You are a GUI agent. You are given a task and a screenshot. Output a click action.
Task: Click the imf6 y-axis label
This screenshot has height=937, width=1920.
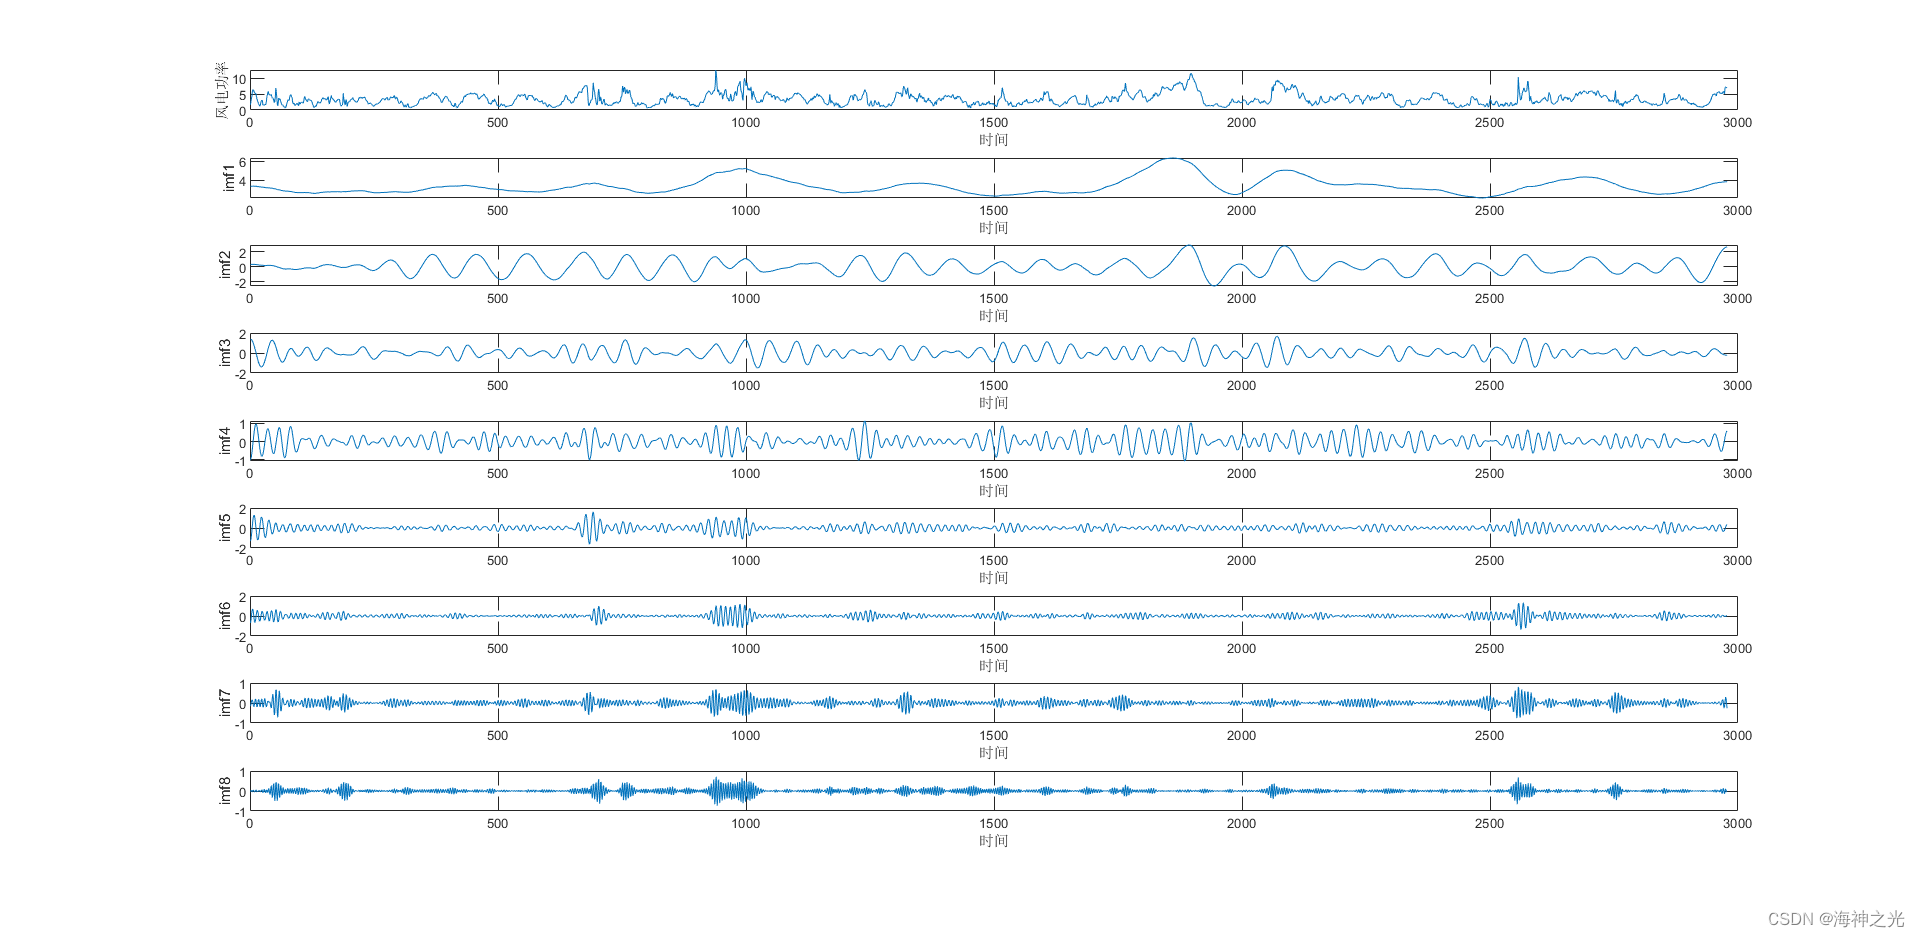pos(225,616)
